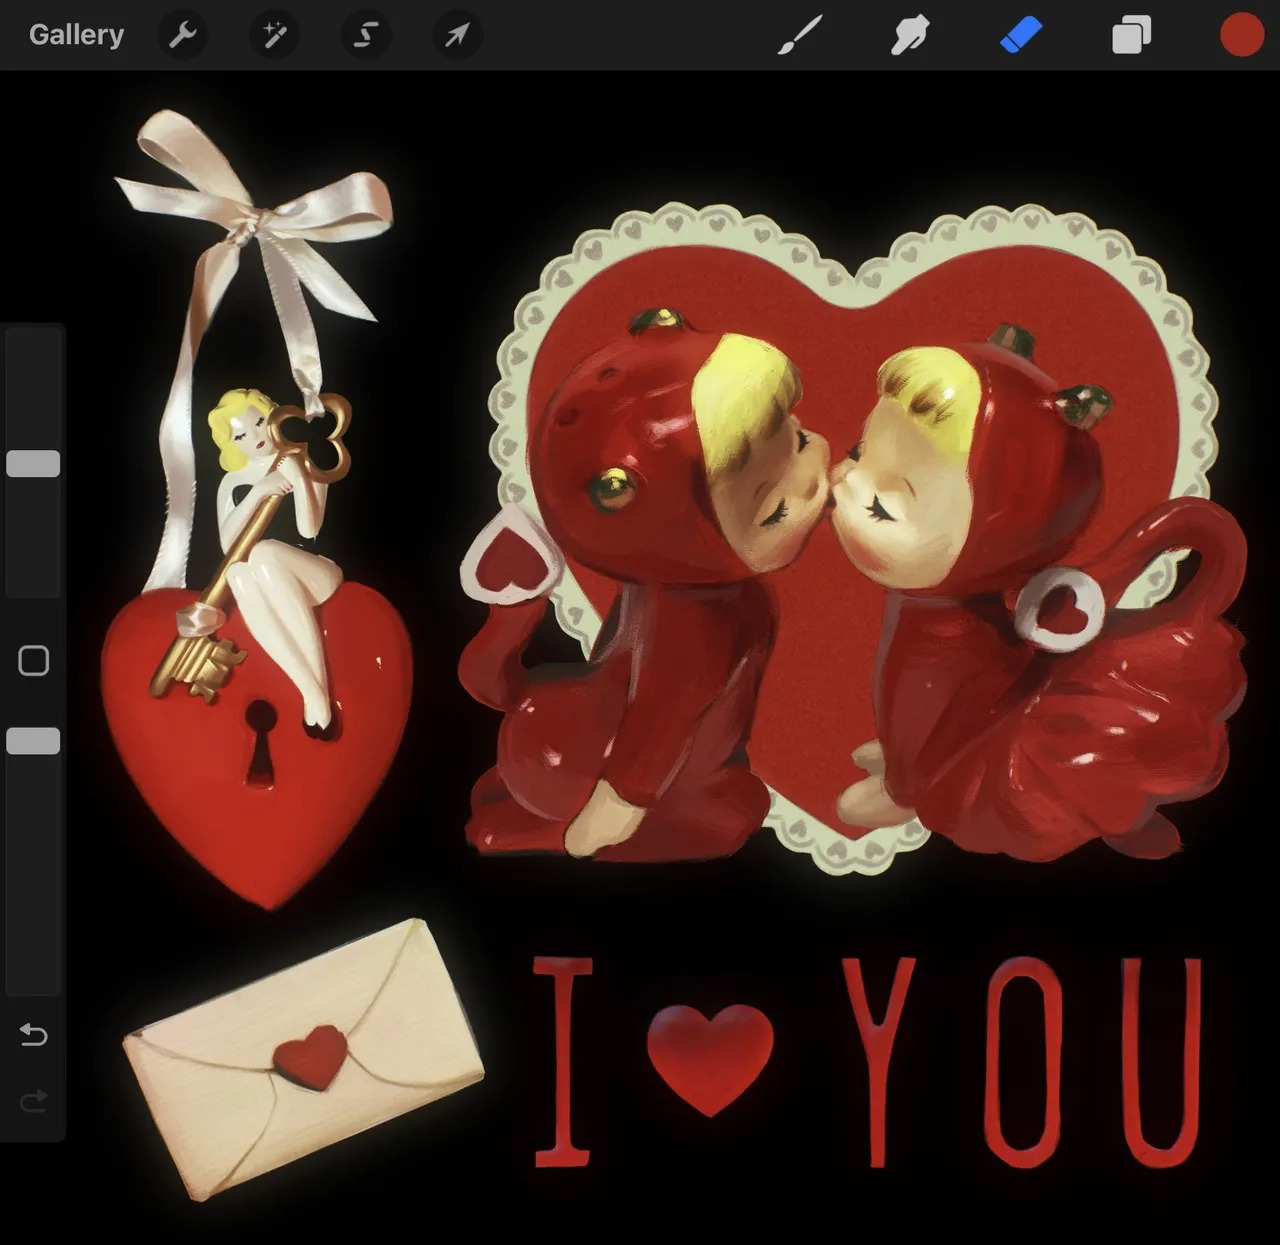Screen dimensions: 1280x1245
Task: Select the Smudge finger tool
Action: click(x=909, y=35)
